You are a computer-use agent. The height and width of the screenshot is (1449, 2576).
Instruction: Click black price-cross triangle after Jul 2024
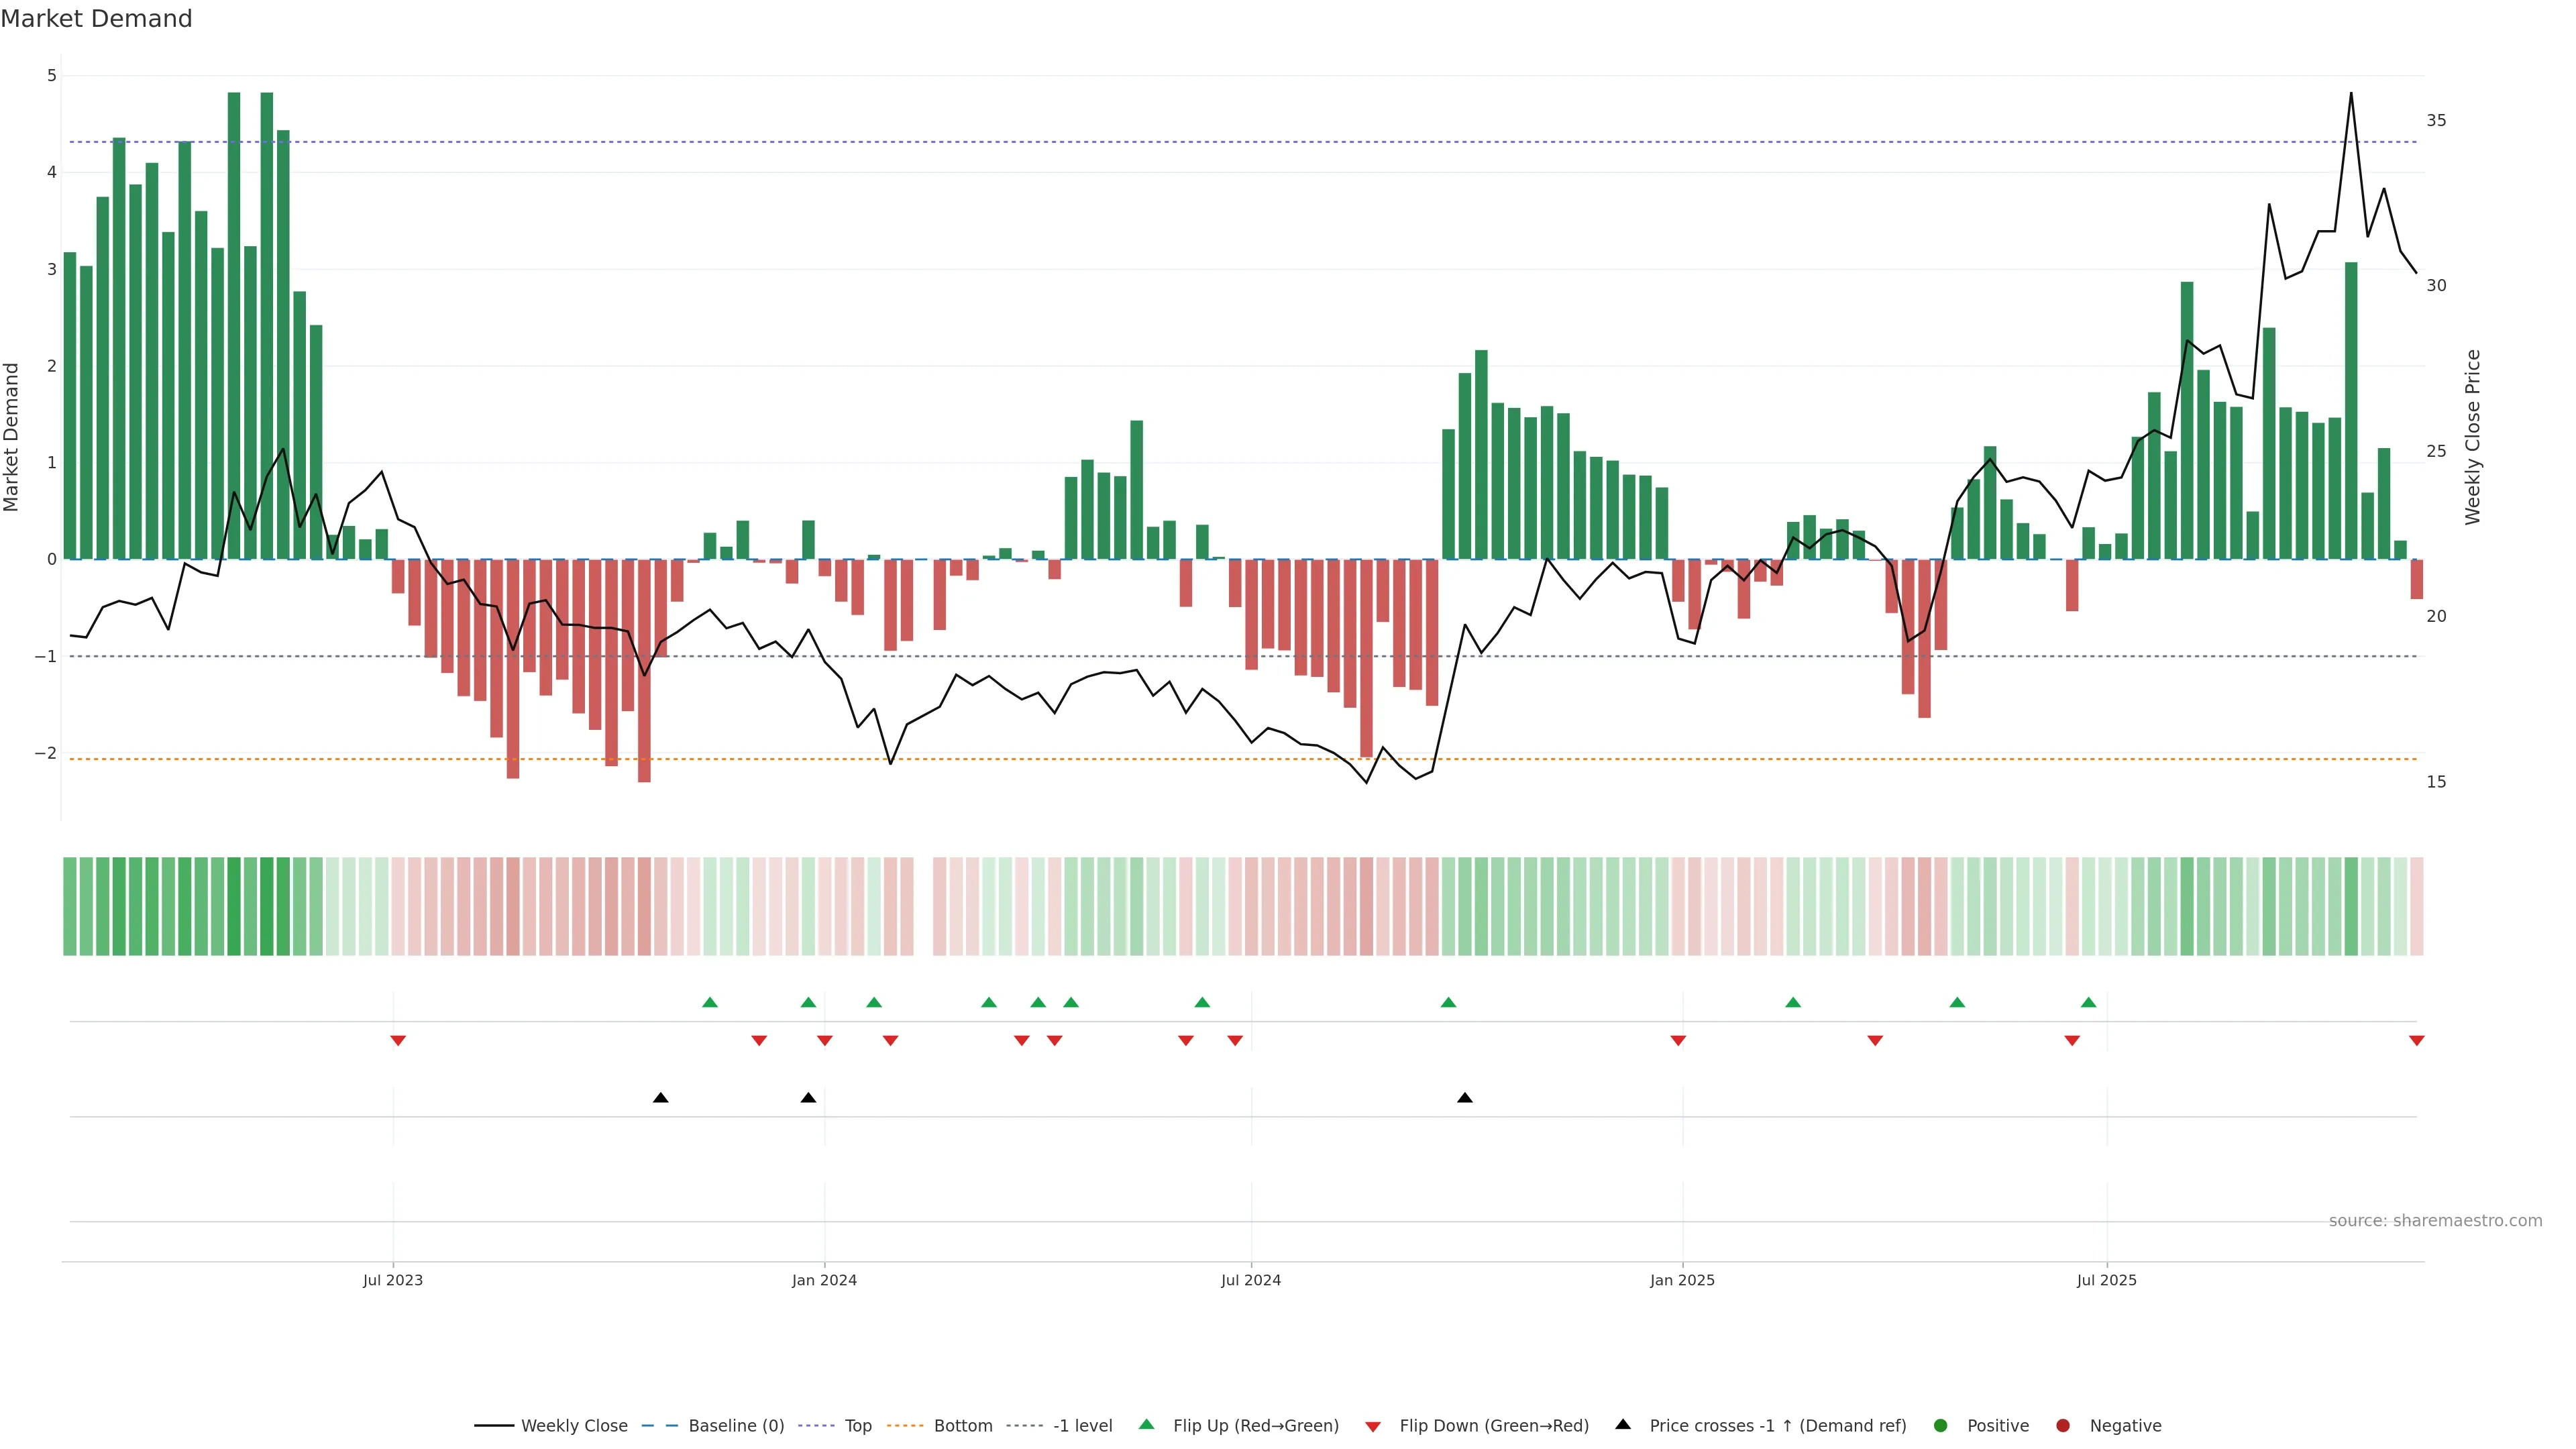[x=1465, y=1098]
